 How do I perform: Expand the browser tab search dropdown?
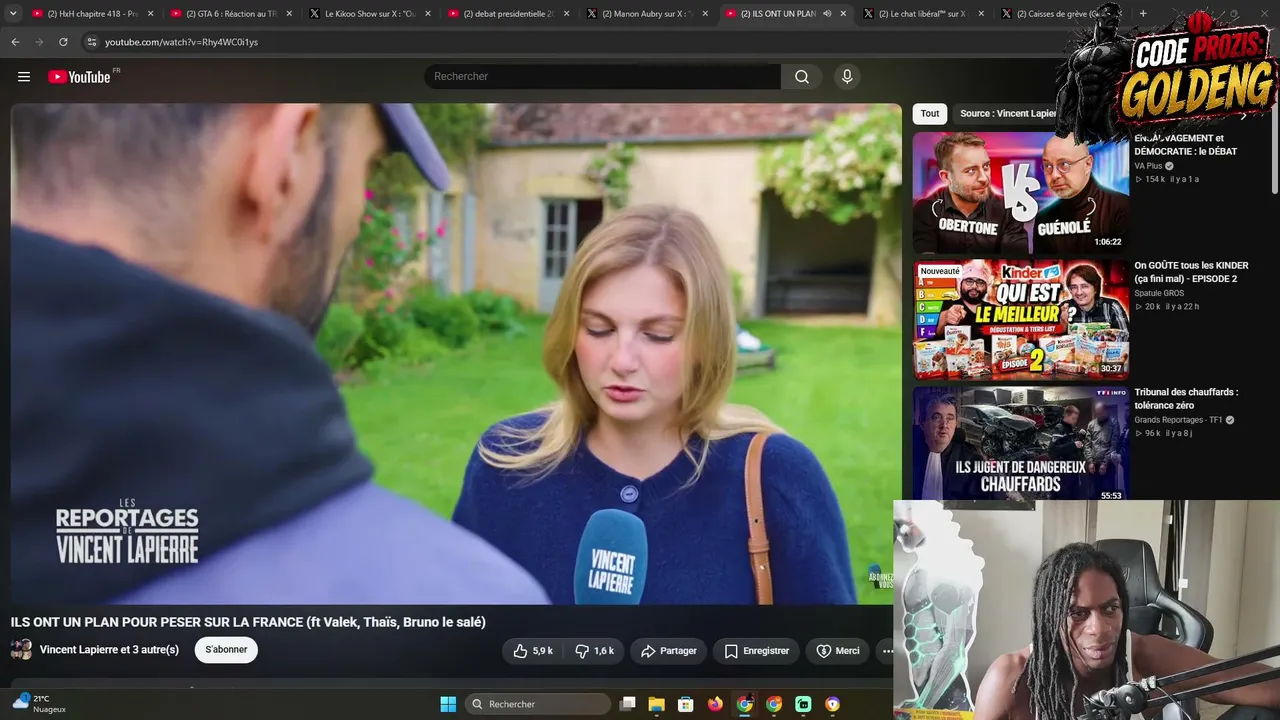[x=13, y=14]
